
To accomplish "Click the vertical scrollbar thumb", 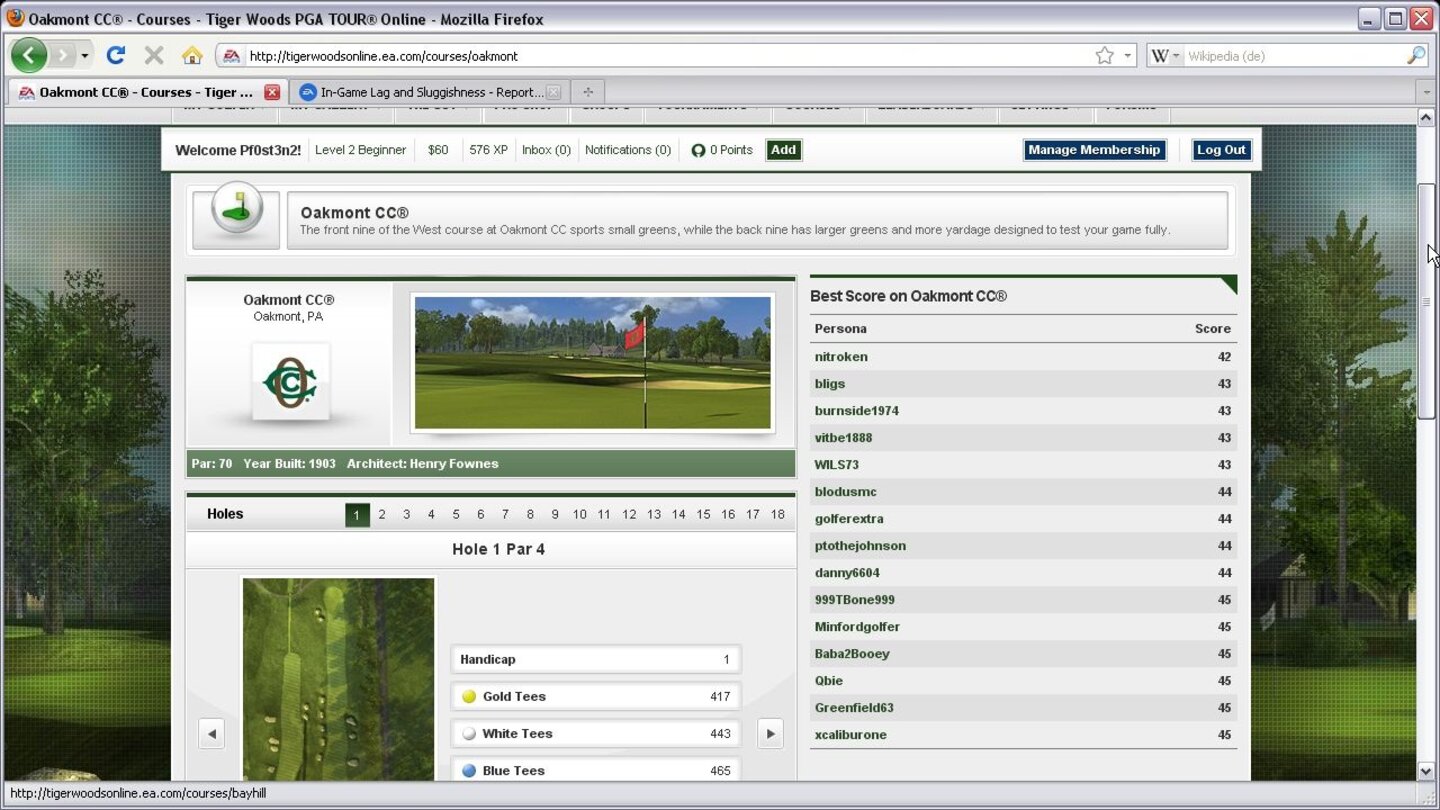I will tap(1427, 301).
